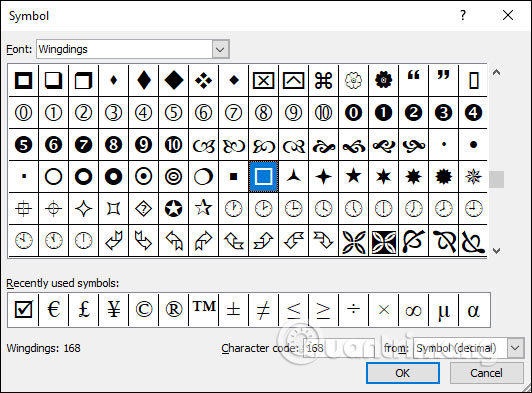The image size is (532, 393).
Task: Confirm with the OK button
Action: click(403, 373)
